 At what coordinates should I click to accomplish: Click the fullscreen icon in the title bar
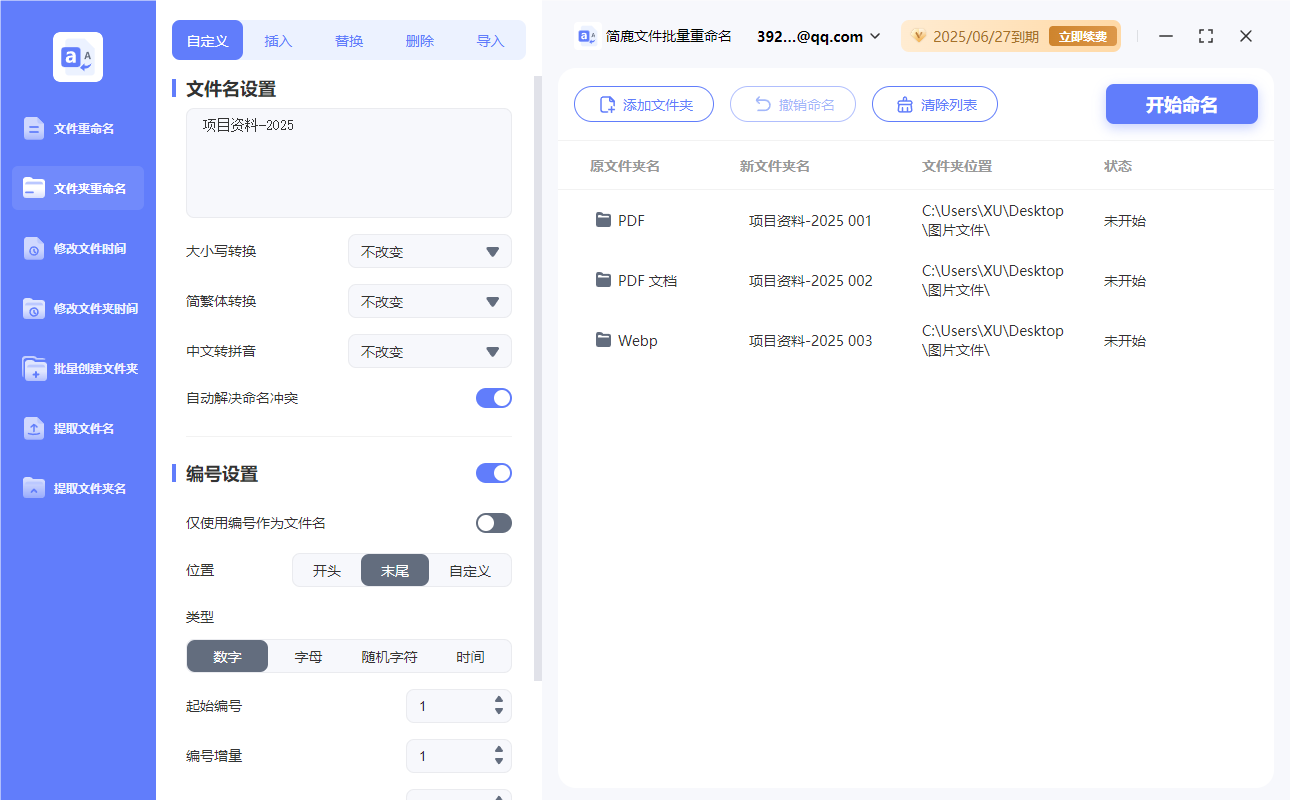(1205, 36)
